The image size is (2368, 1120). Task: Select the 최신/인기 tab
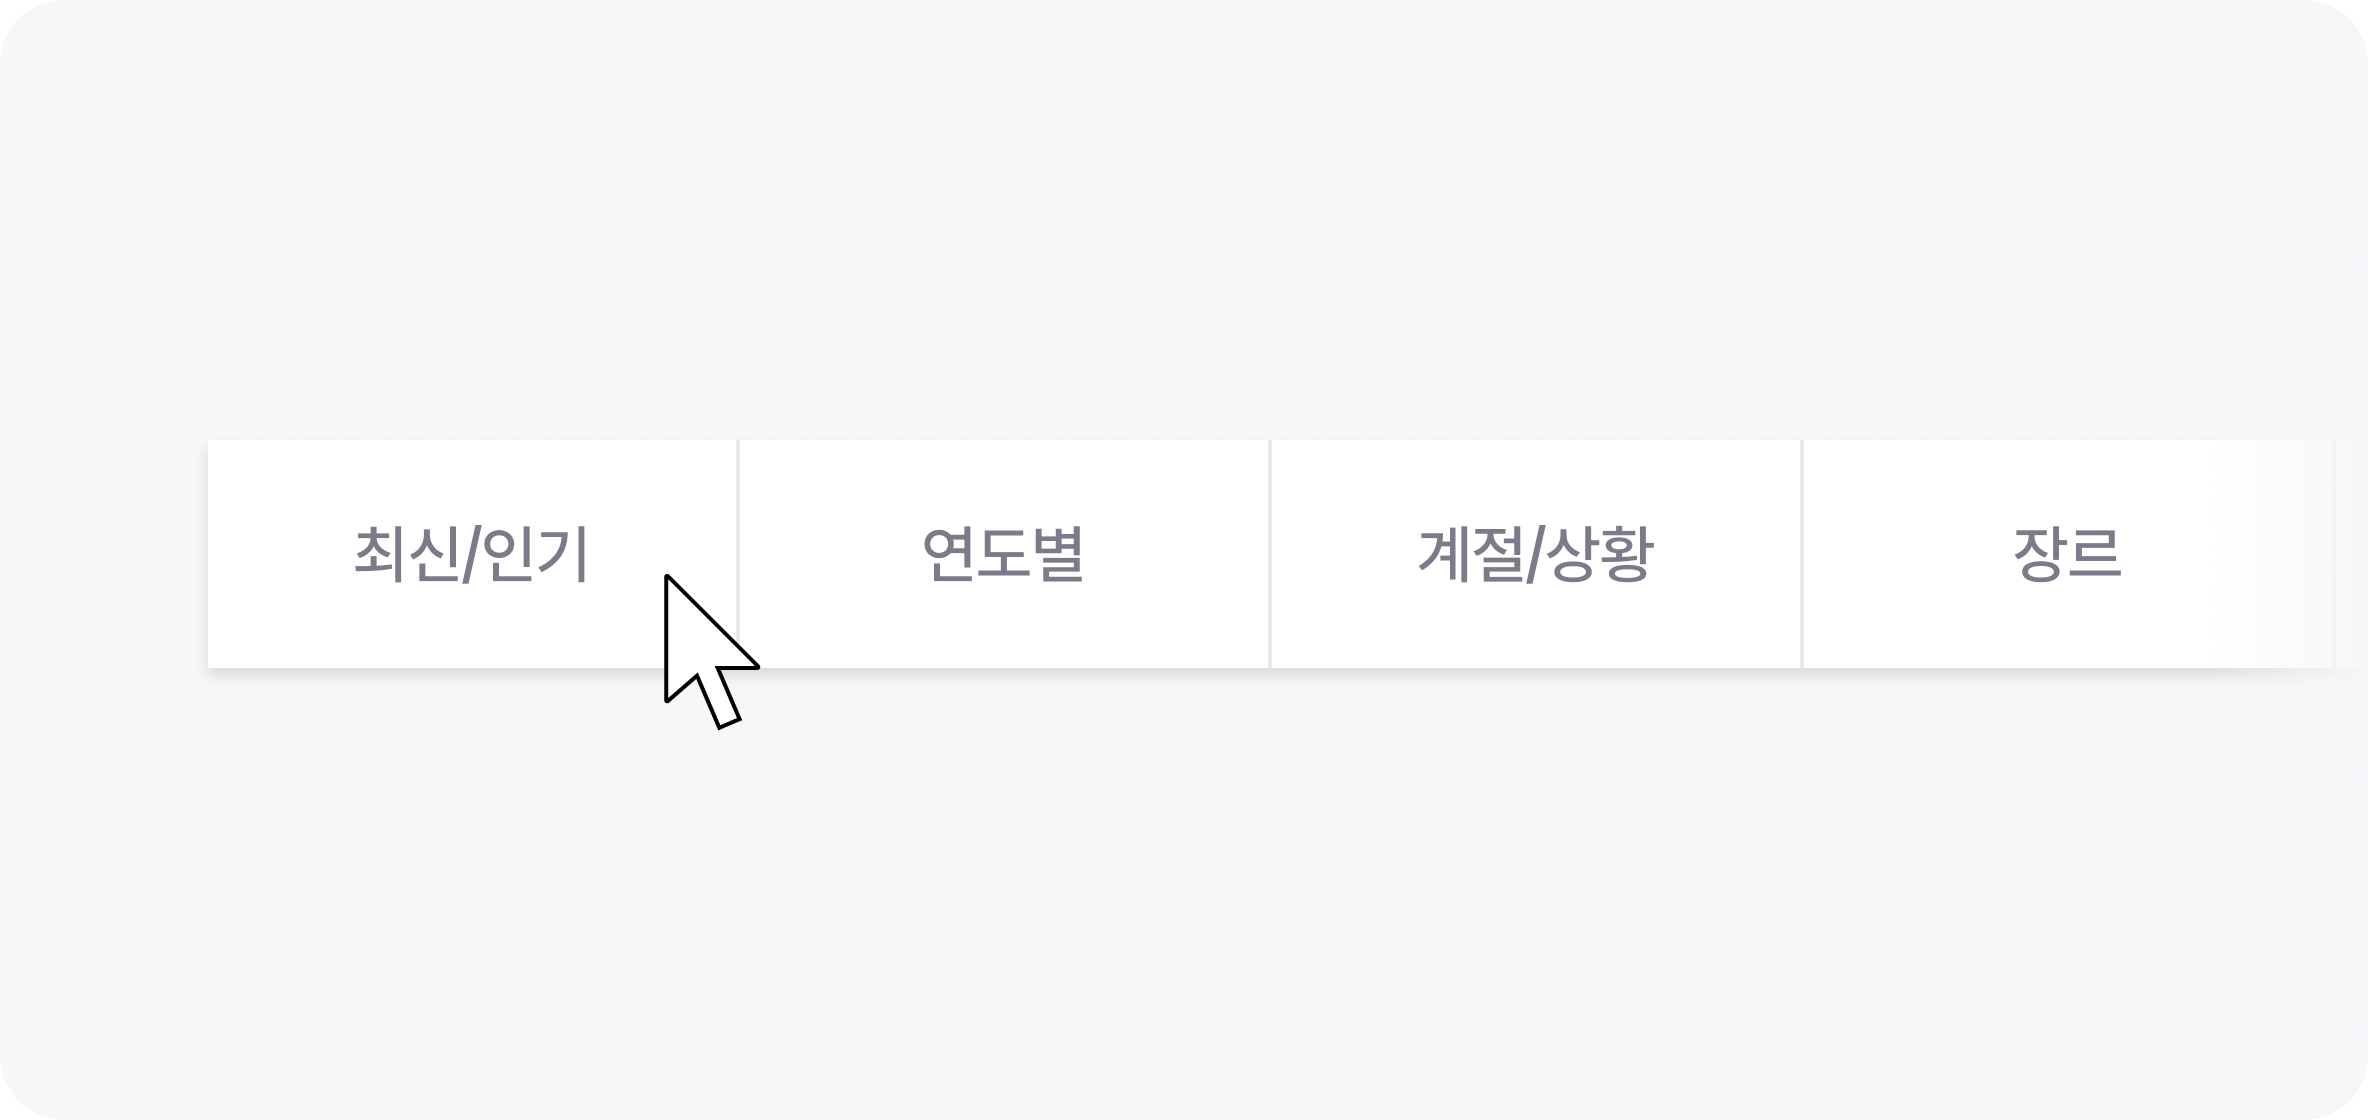pyautogui.click(x=471, y=554)
